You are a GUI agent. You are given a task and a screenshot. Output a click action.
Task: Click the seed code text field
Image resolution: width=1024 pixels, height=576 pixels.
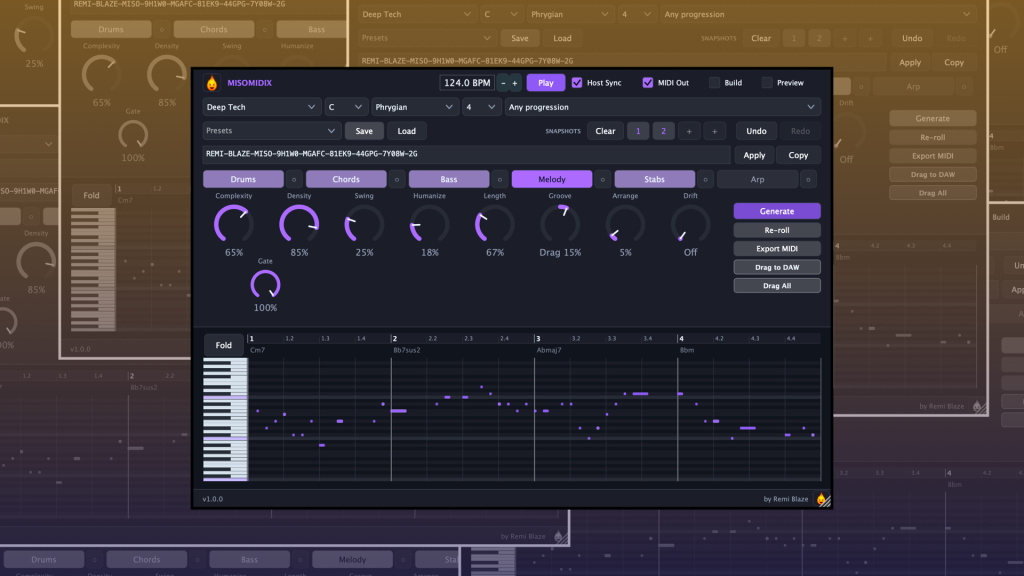point(466,154)
